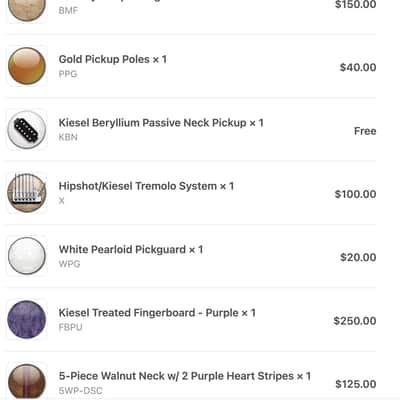Click the 5-Piece Walnut Neck thumbnail
This screenshot has height=400, width=400.
27,382
